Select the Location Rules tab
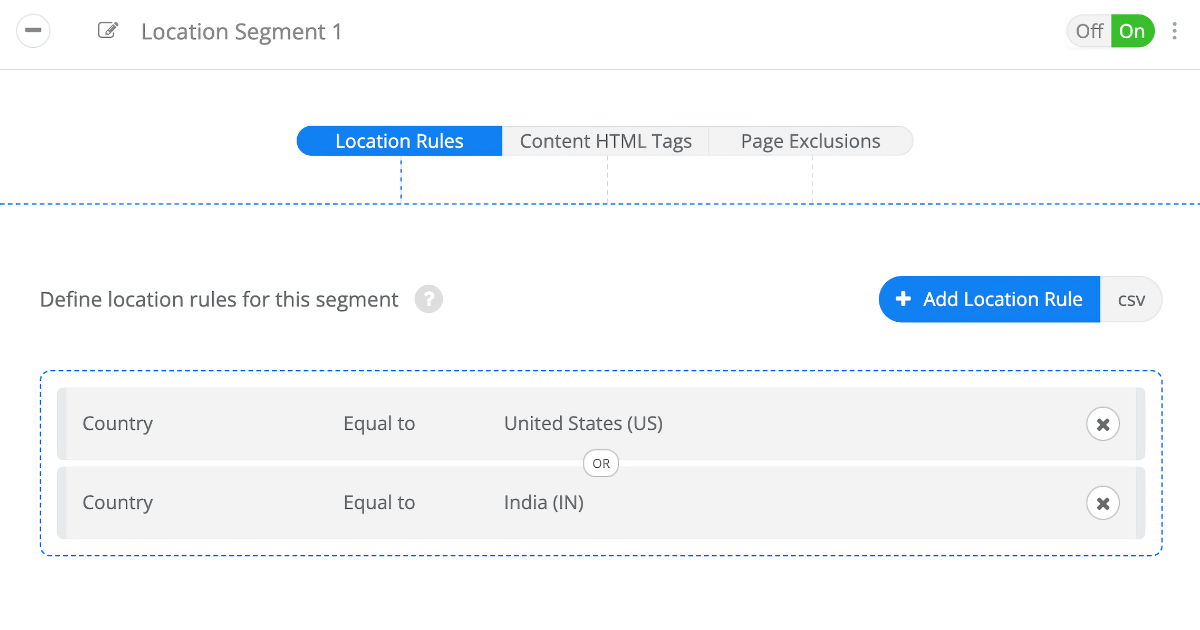The width and height of the screenshot is (1200, 630). (x=399, y=141)
